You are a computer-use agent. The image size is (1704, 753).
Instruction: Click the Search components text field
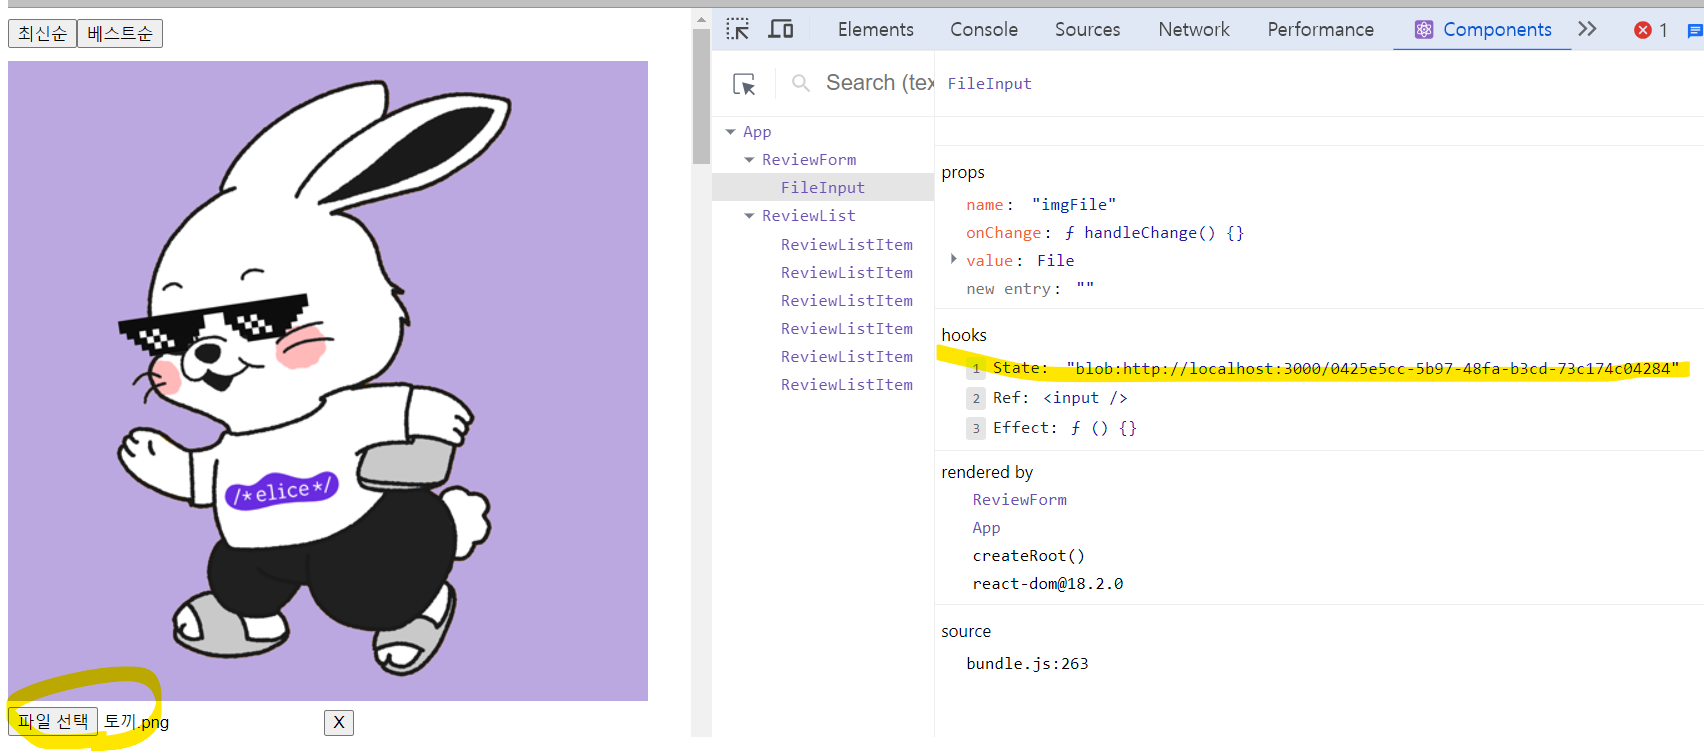click(879, 83)
